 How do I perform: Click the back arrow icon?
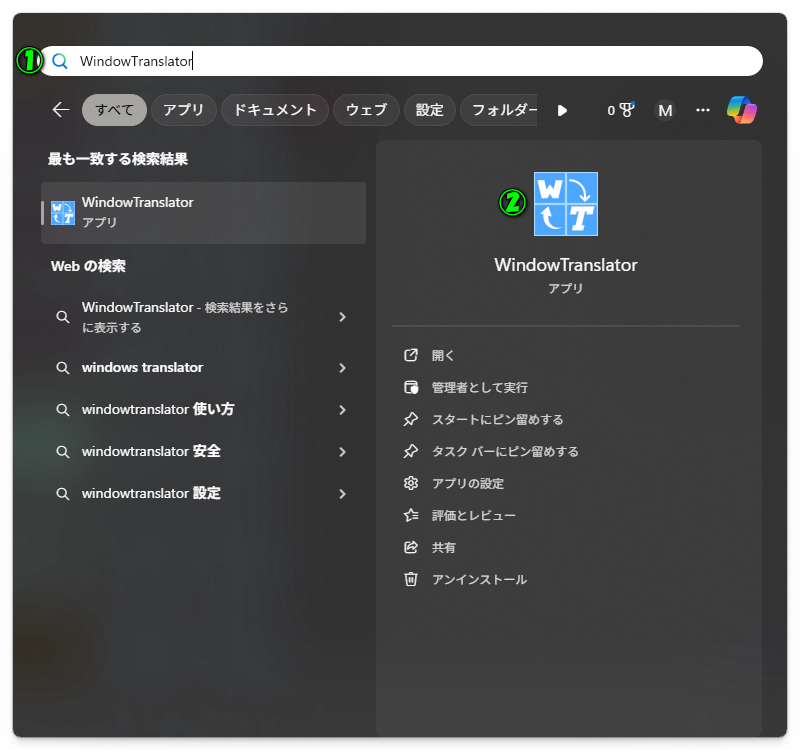click(61, 110)
